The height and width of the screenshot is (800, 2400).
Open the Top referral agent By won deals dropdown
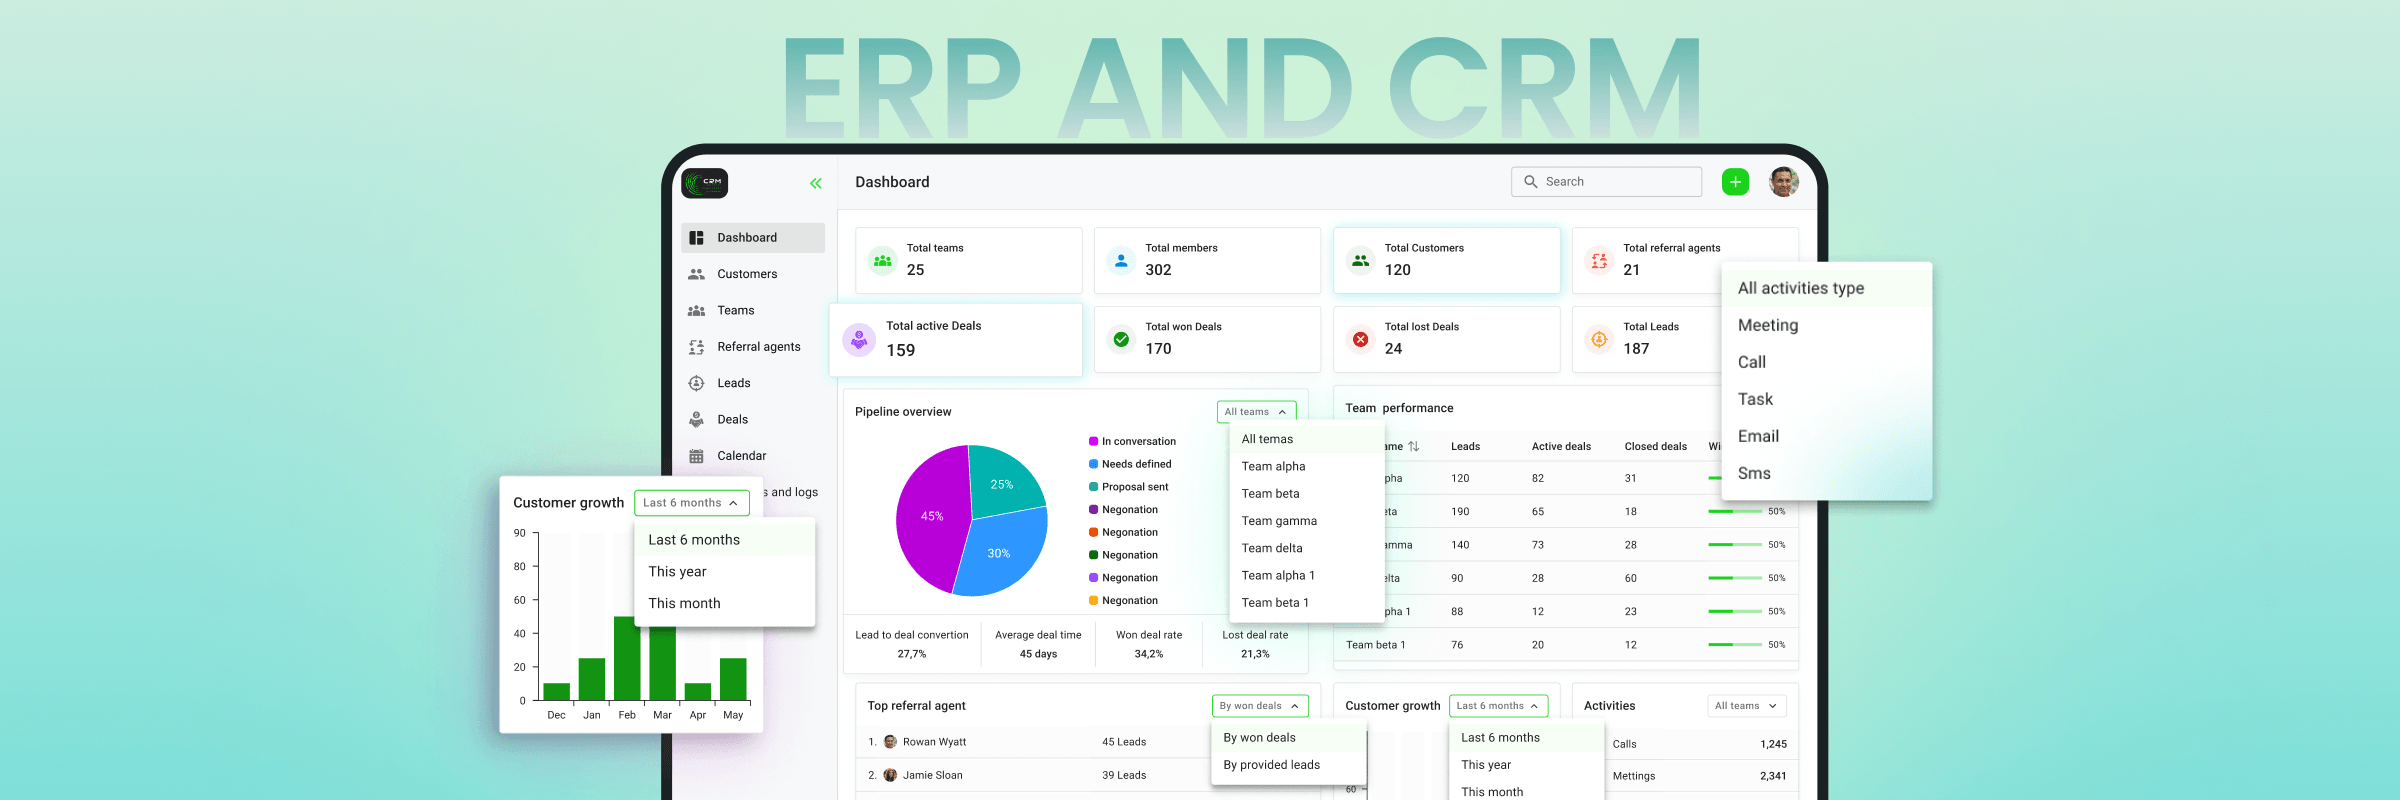[x=1260, y=706]
